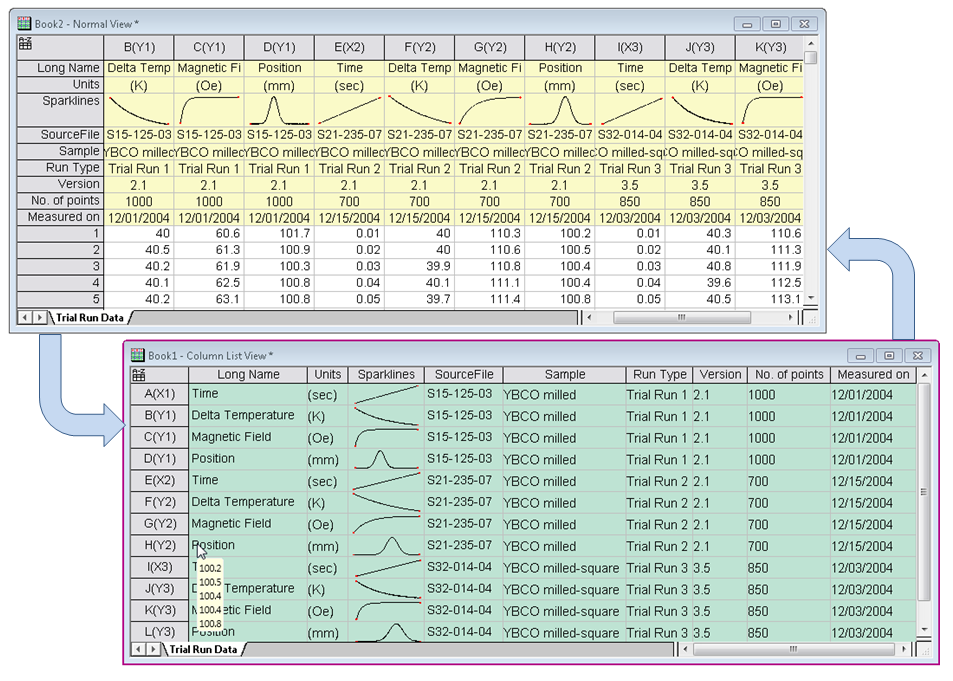Click the sparkline in row C(Y1) of Book1

(385, 437)
